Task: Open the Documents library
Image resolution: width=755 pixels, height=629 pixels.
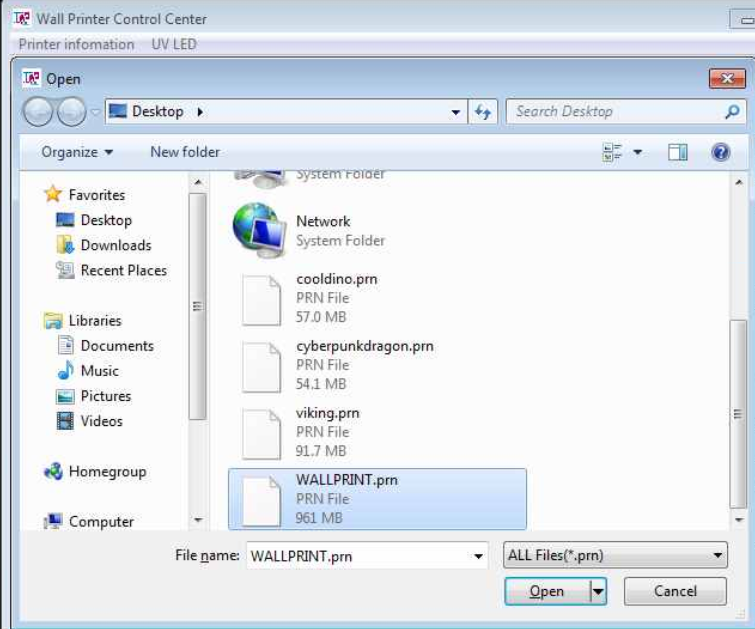Action: point(117,346)
